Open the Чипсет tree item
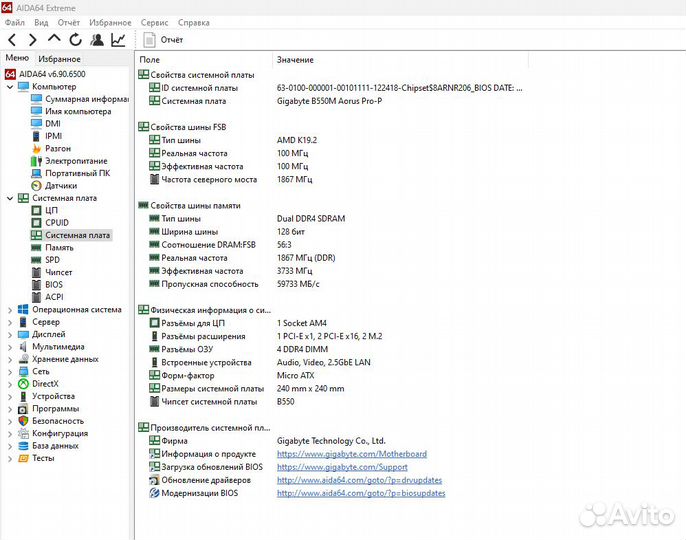The width and height of the screenshot is (686, 540). click(x=58, y=272)
